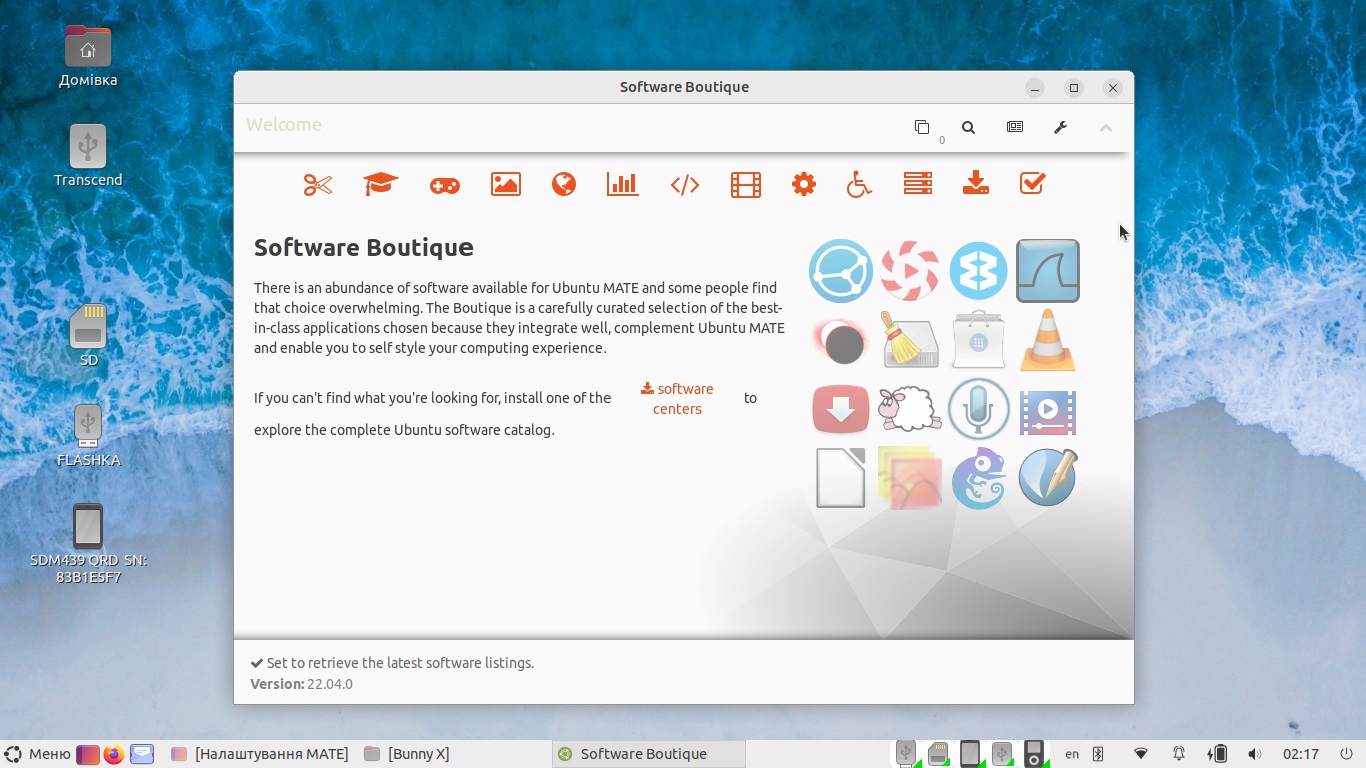Image resolution: width=1366 pixels, height=768 pixels.
Task: Open the Education category (graduation cap icon)
Action: pos(381,184)
